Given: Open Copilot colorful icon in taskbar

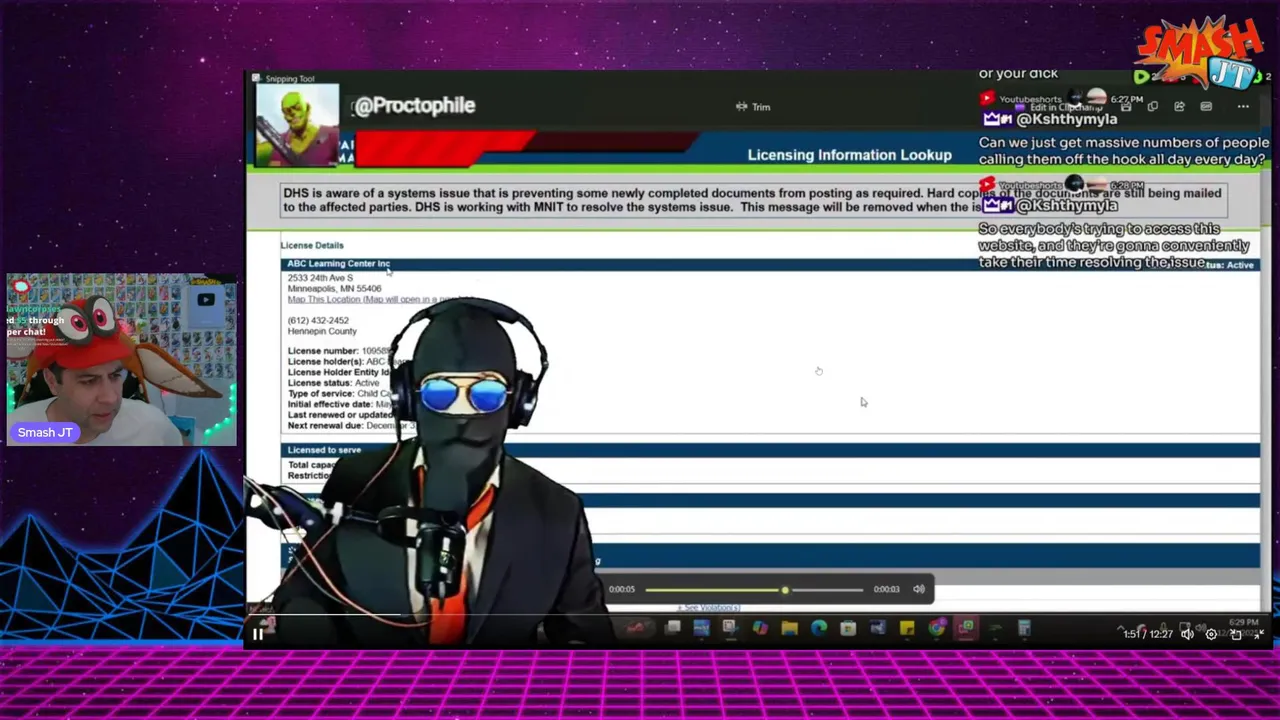Looking at the screenshot, I should coord(759,628).
